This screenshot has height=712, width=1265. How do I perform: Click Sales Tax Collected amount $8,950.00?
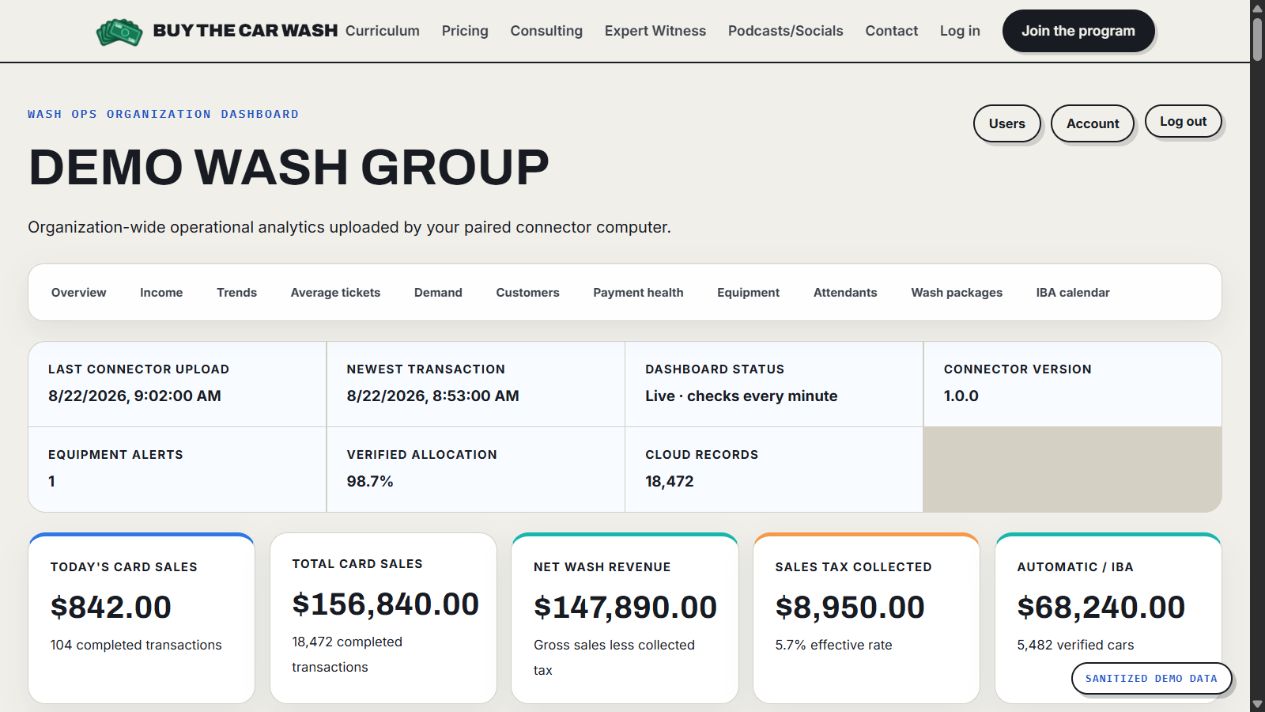coord(850,607)
